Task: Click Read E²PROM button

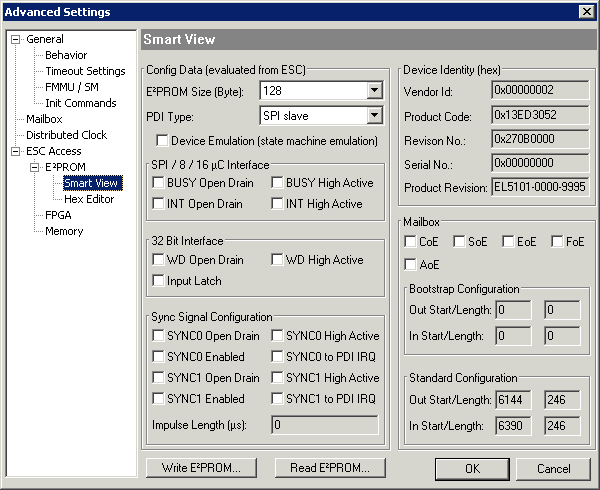Action: point(330,468)
